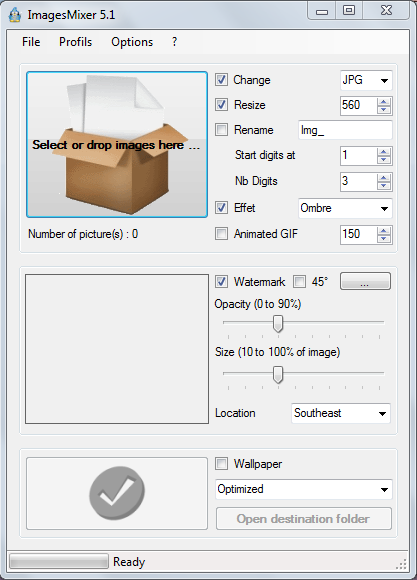Increase the Start digits at value

click(x=384, y=152)
